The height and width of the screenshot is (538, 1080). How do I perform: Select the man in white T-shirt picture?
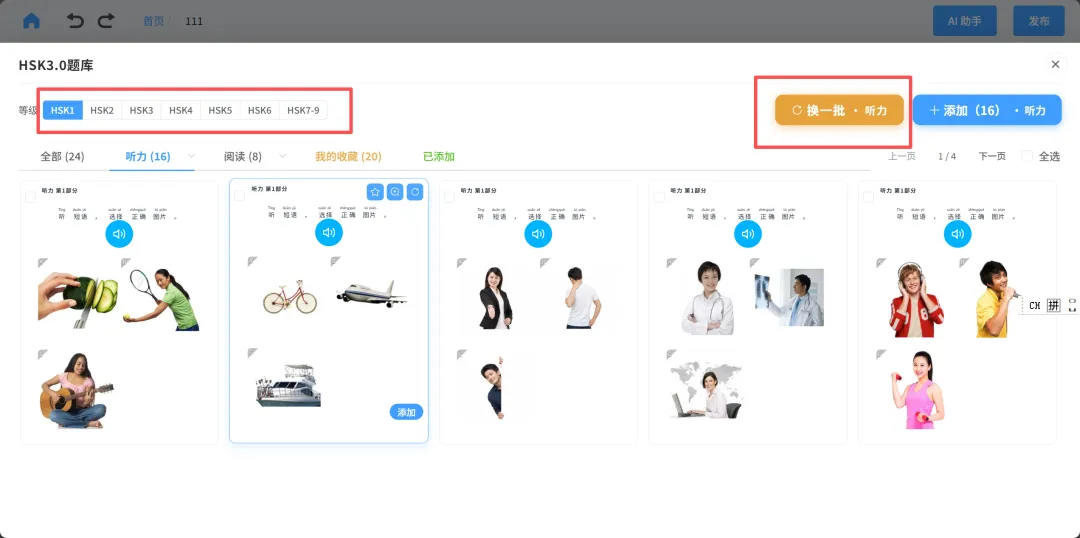point(581,298)
